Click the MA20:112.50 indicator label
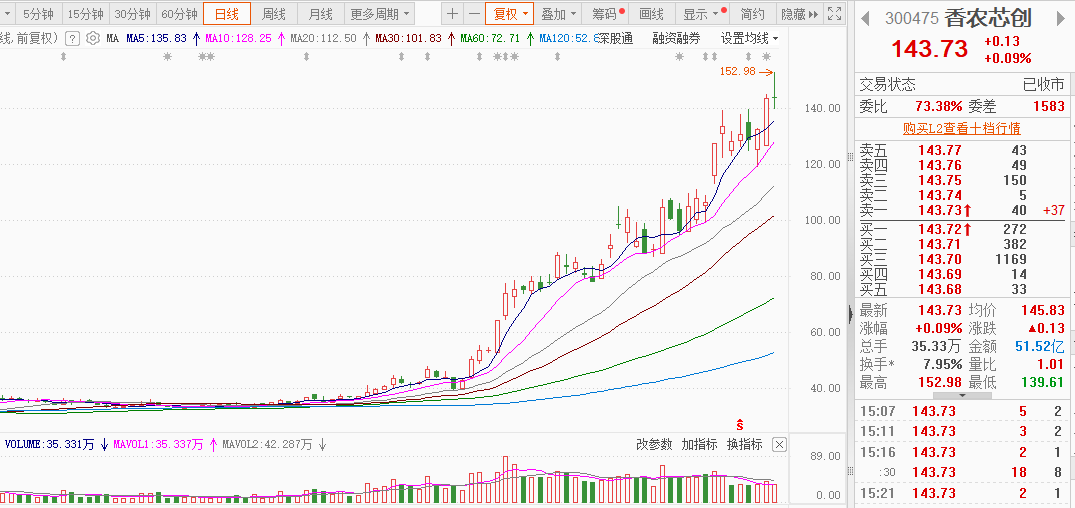1075x508 pixels. tap(324, 39)
